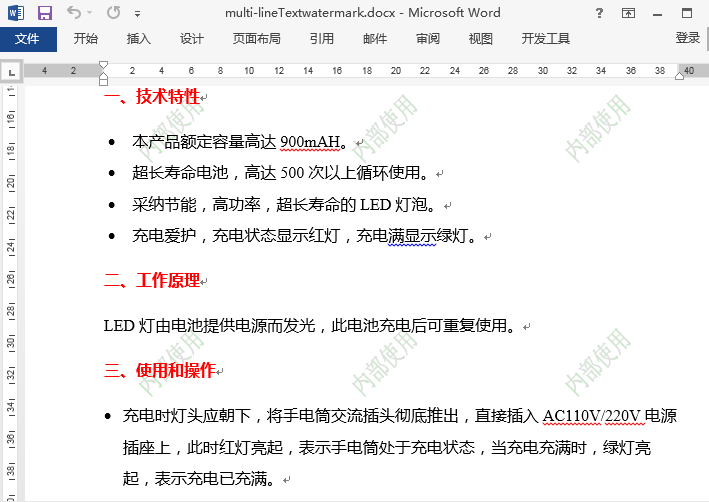Expand the Undo history dropdown arrow
The height and width of the screenshot is (502, 709).
coord(89,13)
